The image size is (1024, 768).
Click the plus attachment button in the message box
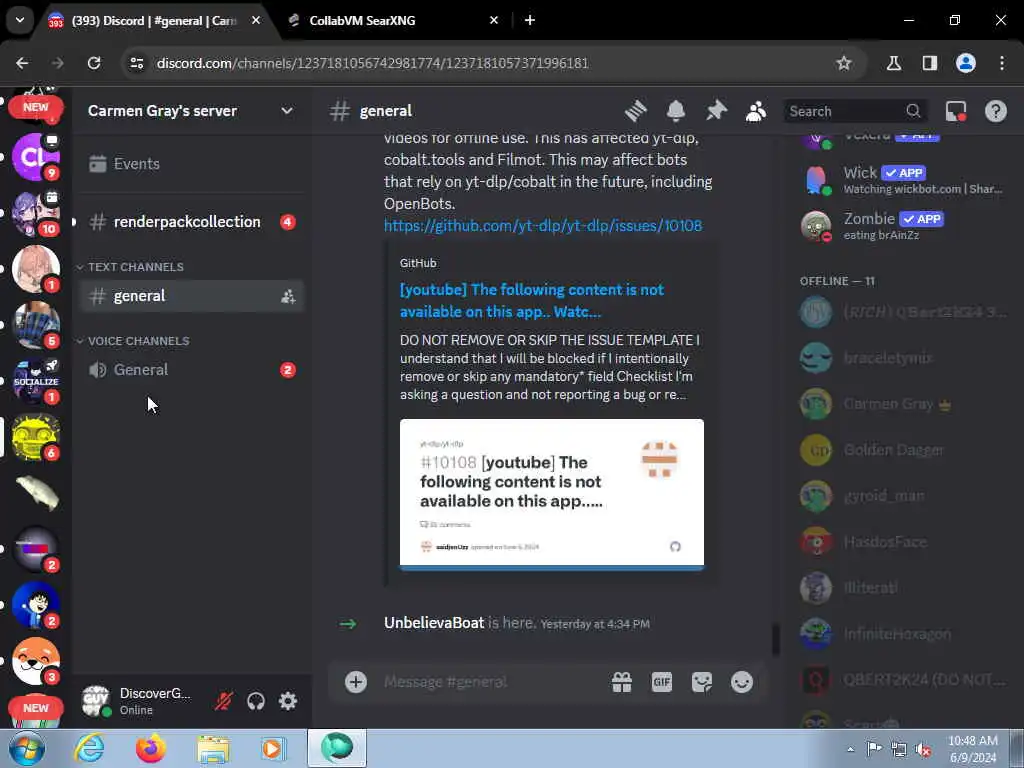click(x=355, y=682)
